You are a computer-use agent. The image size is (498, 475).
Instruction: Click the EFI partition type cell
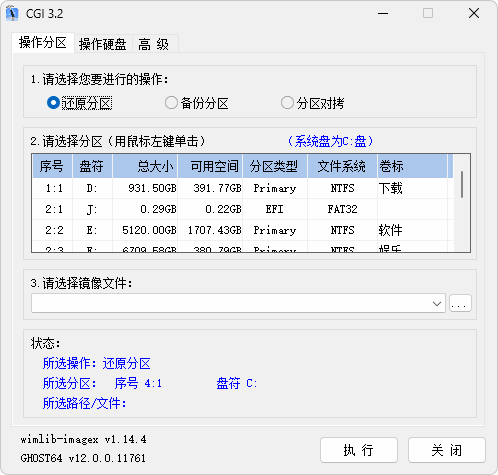pyautogui.click(x=274, y=209)
